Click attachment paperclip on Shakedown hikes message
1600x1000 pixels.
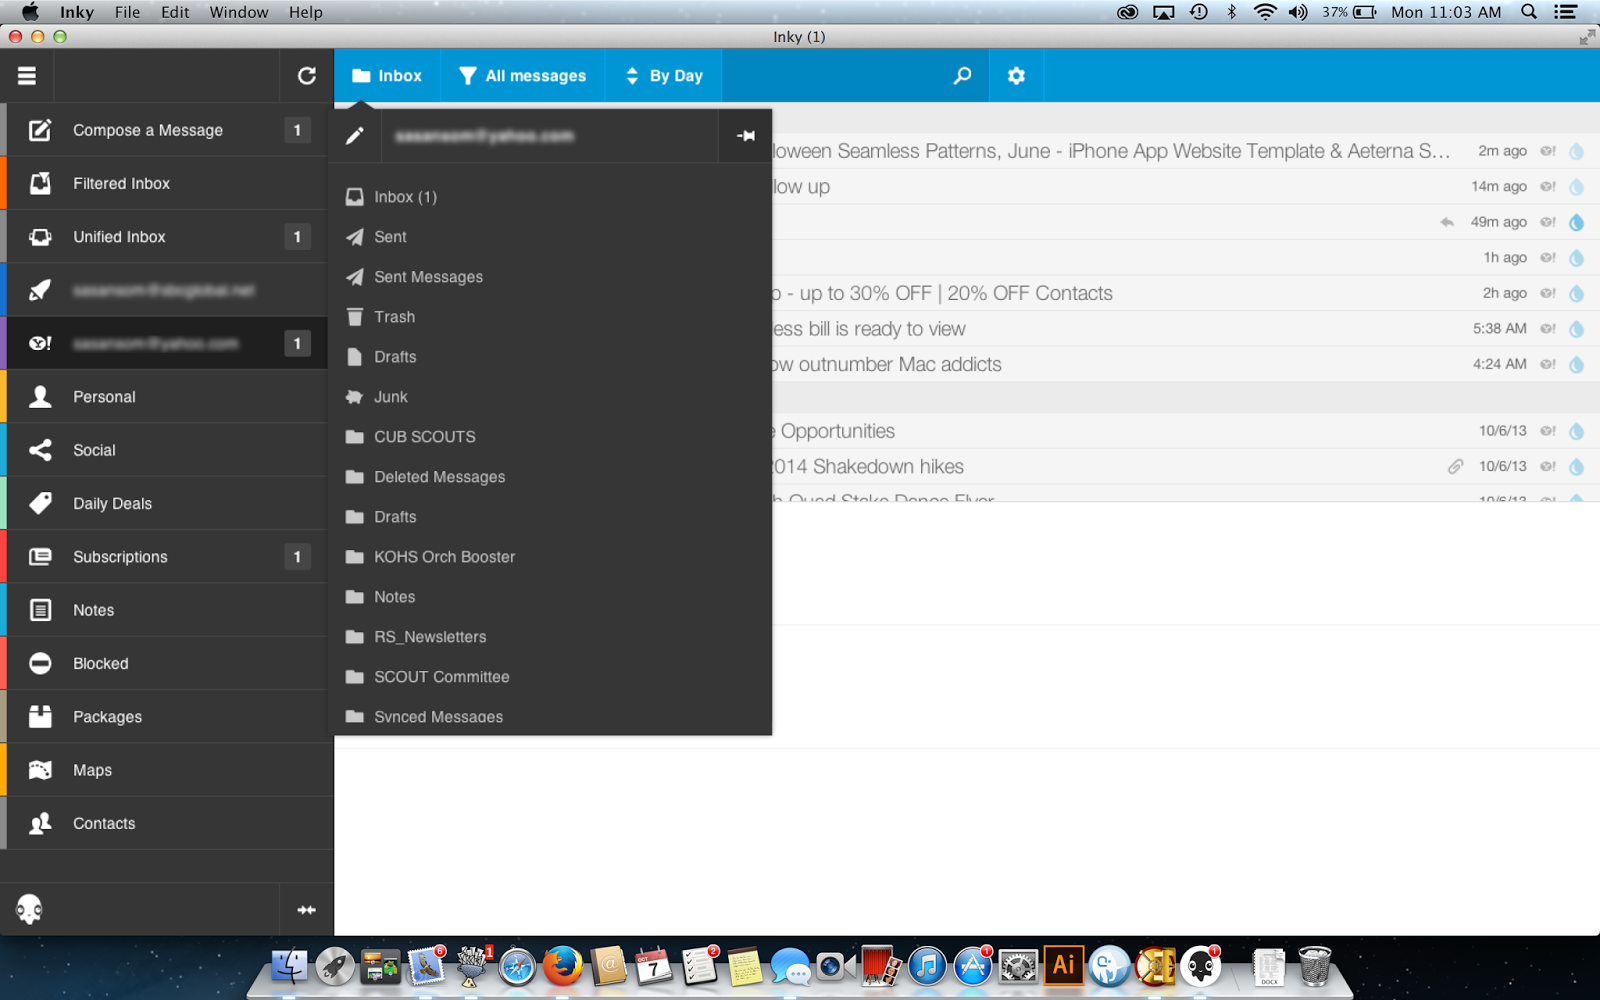point(1456,466)
